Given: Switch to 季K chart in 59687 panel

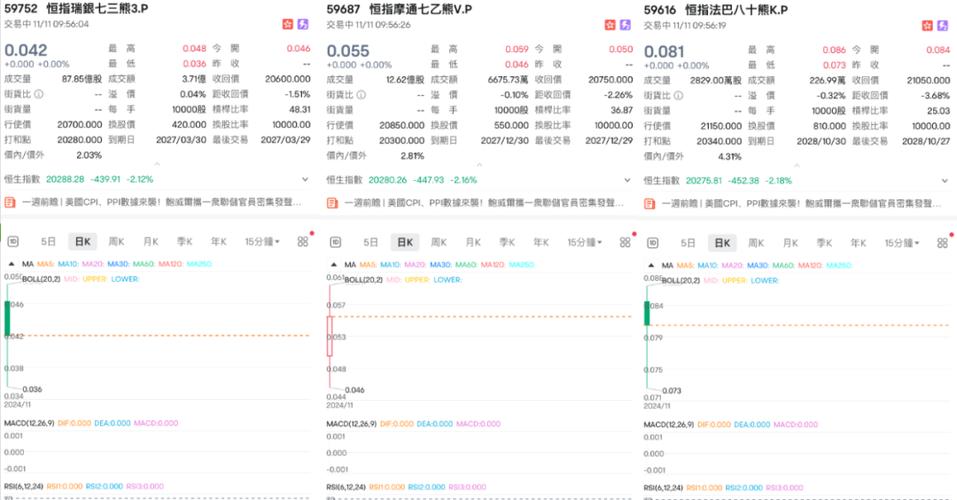Looking at the screenshot, I should (507, 242).
